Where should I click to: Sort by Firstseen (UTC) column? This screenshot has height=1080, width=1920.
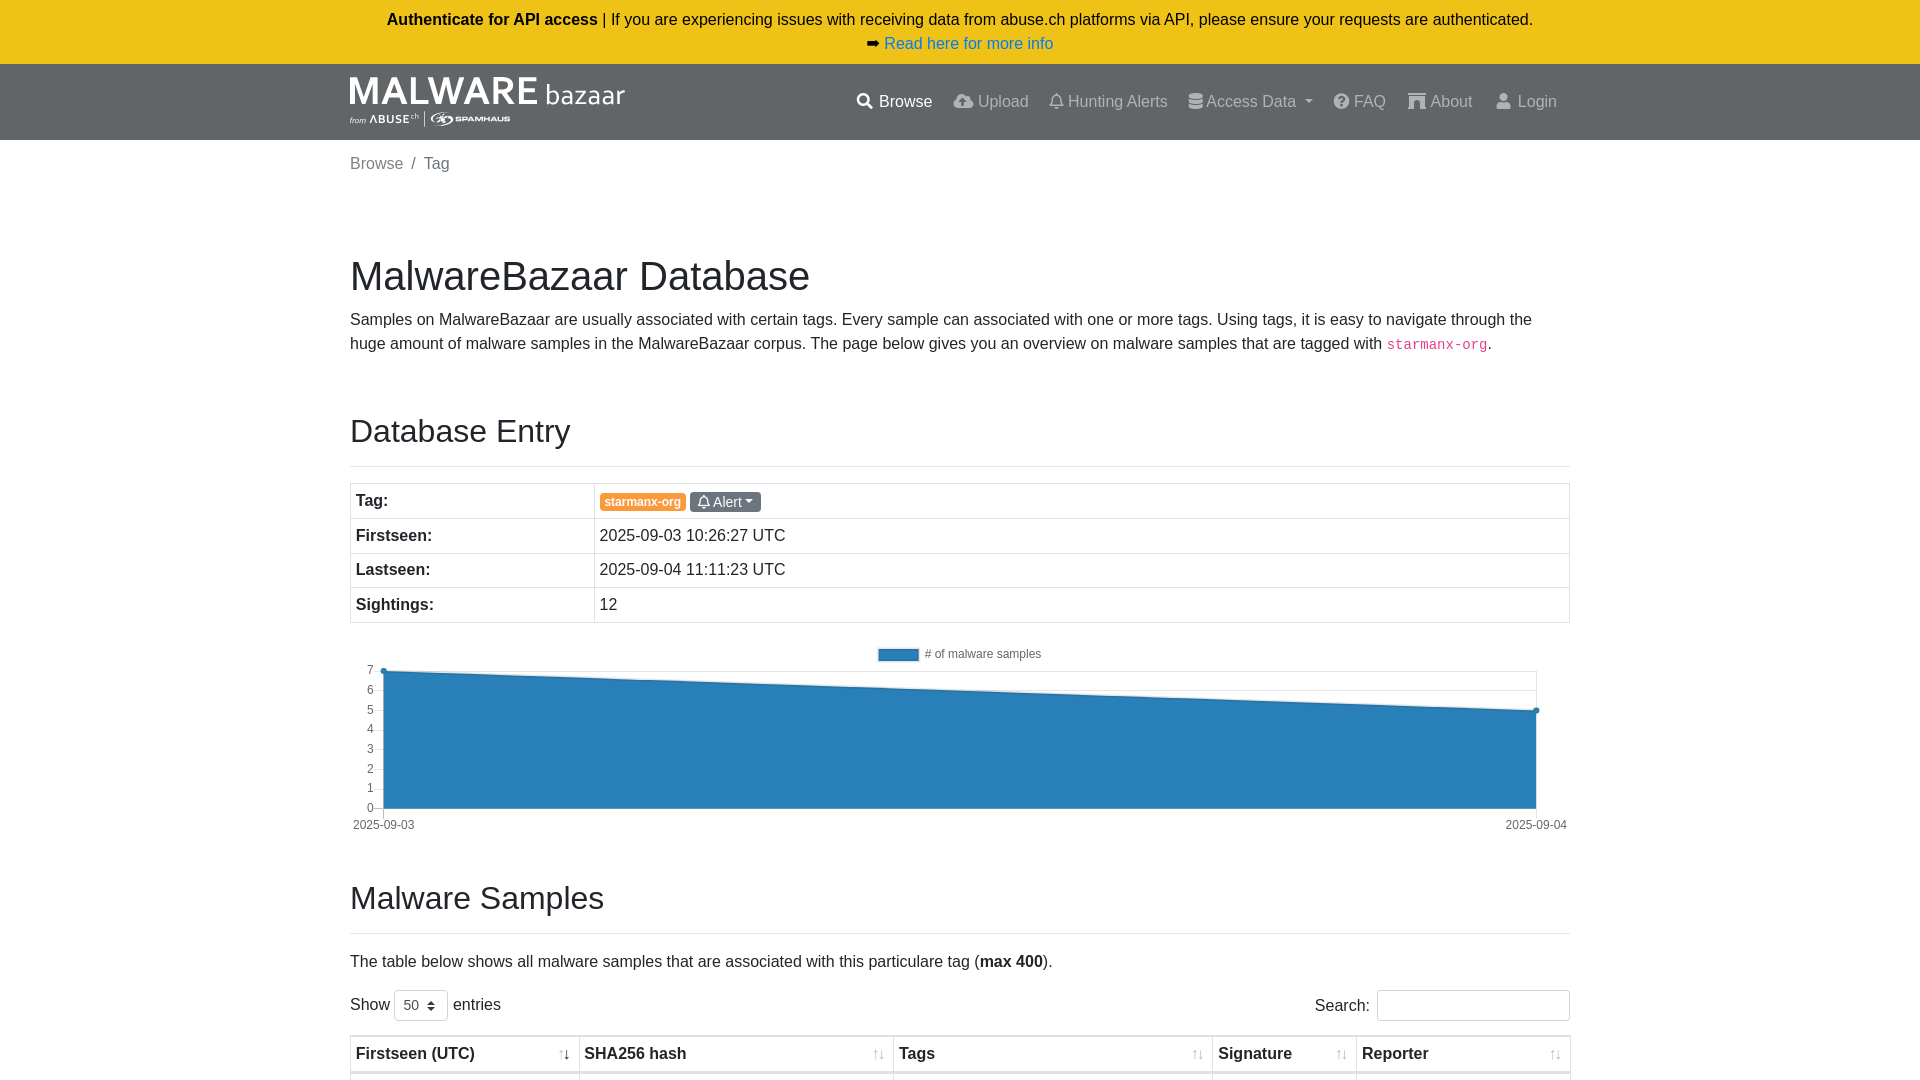click(464, 1054)
